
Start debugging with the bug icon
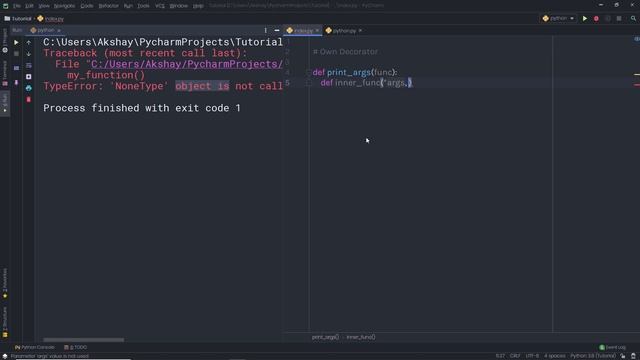pyautogui.click(x=596, y=18)
